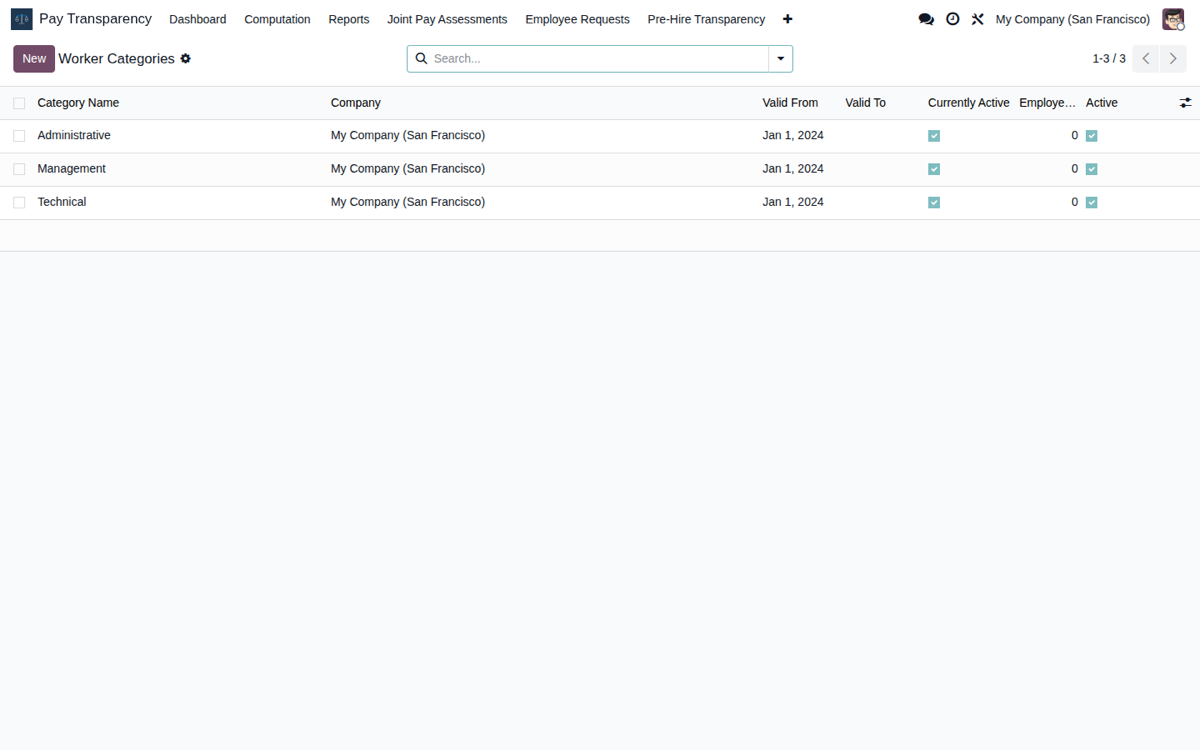Click the Pay Transparency app title
This screenshot has height=750, width=1200.
(x=95, y=19)
